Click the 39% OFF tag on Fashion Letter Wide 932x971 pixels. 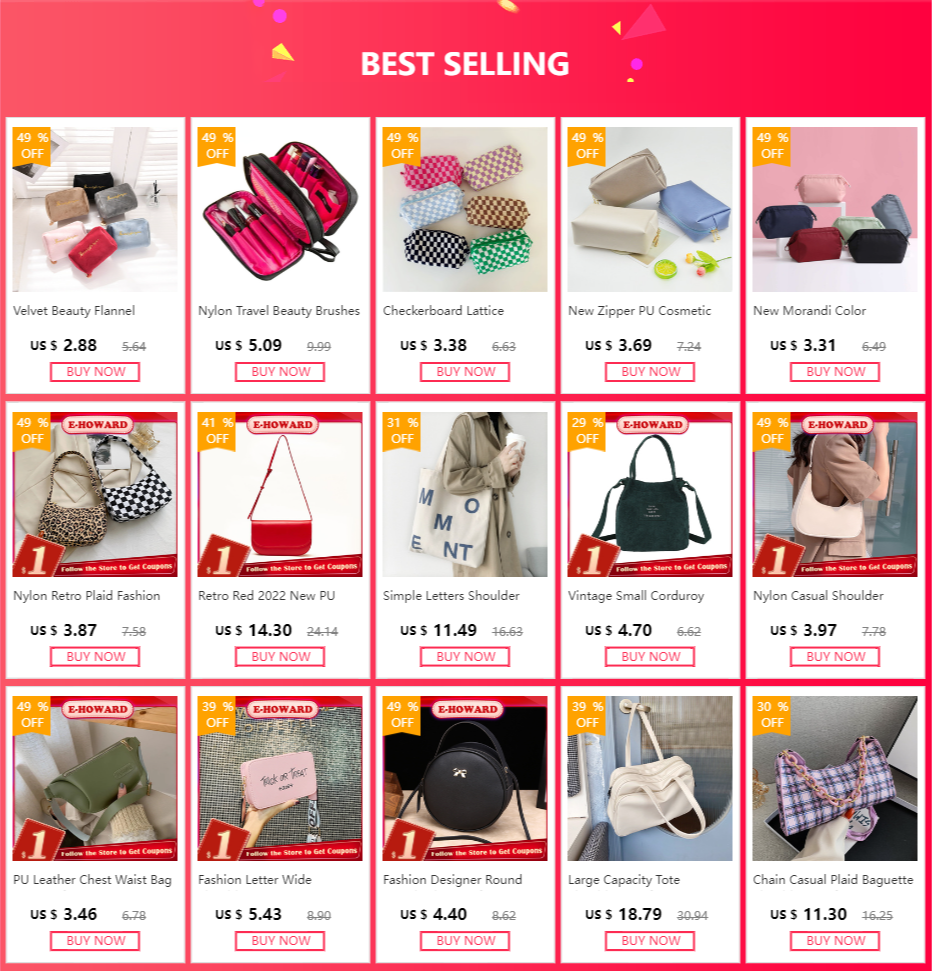[x=217, y=715]
